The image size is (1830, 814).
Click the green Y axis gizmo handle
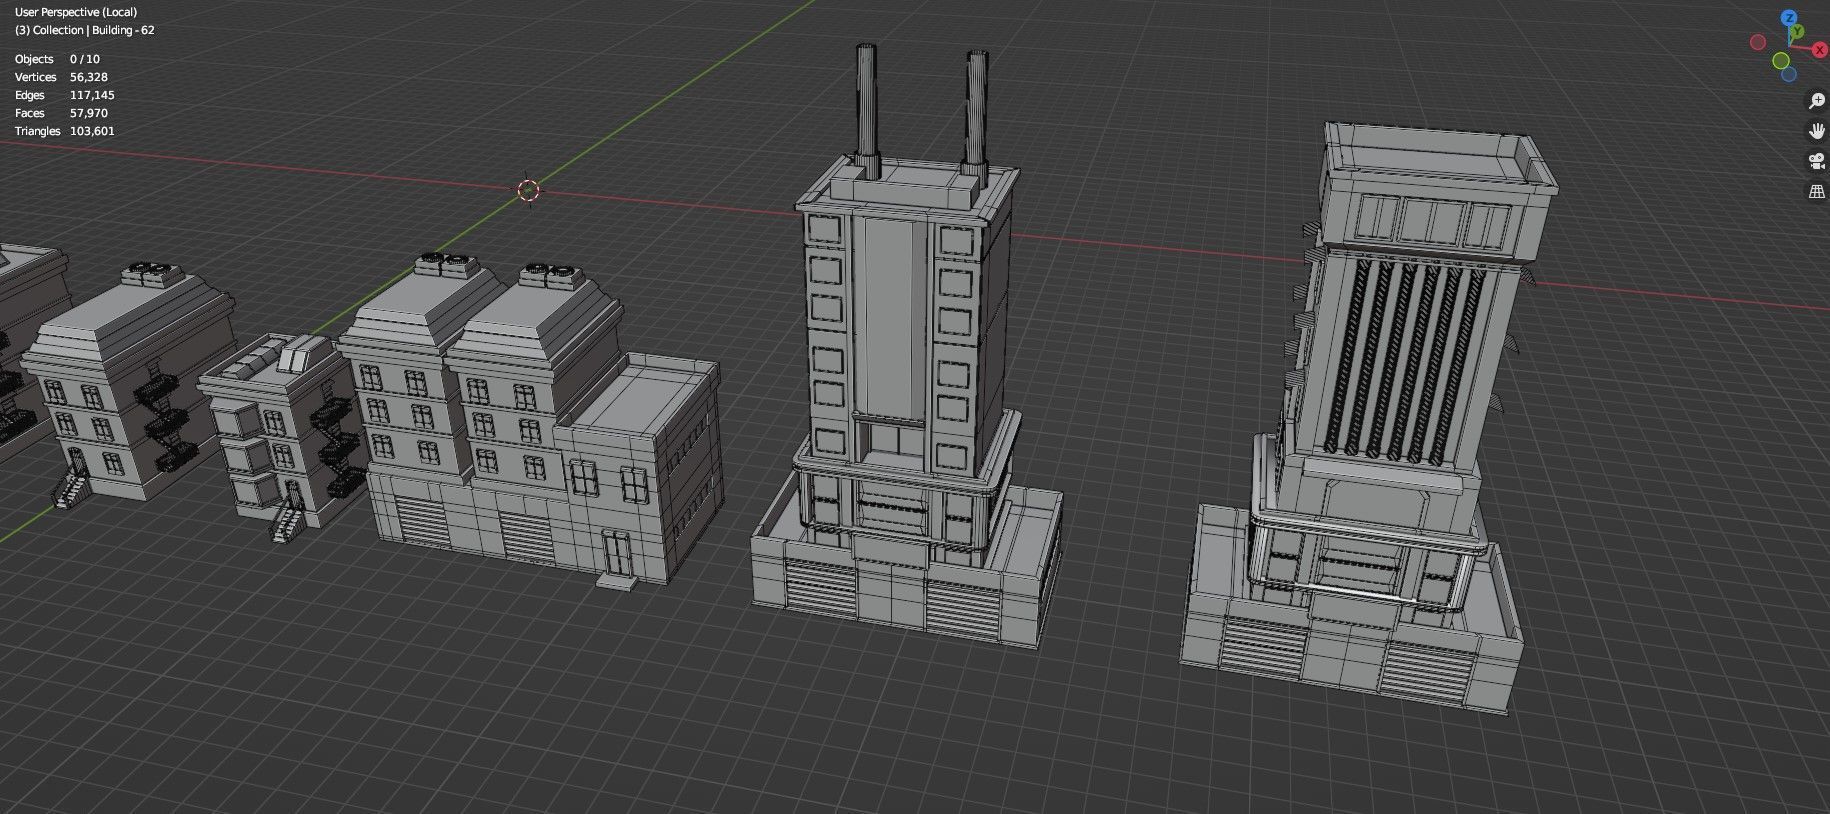tap(1797, 31)
